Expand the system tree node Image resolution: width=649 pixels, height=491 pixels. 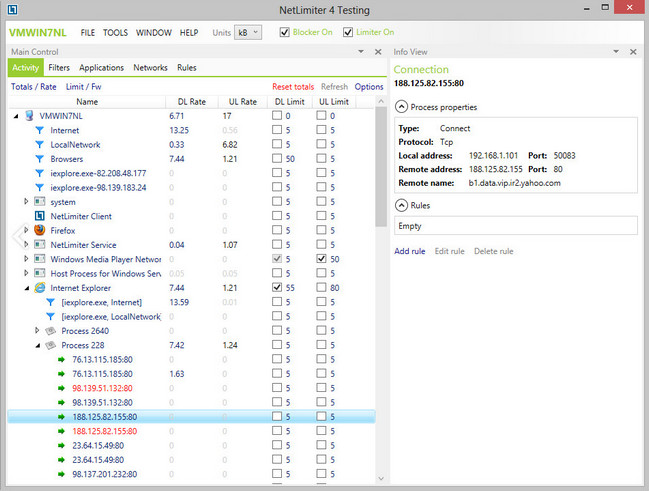point(26,201)
